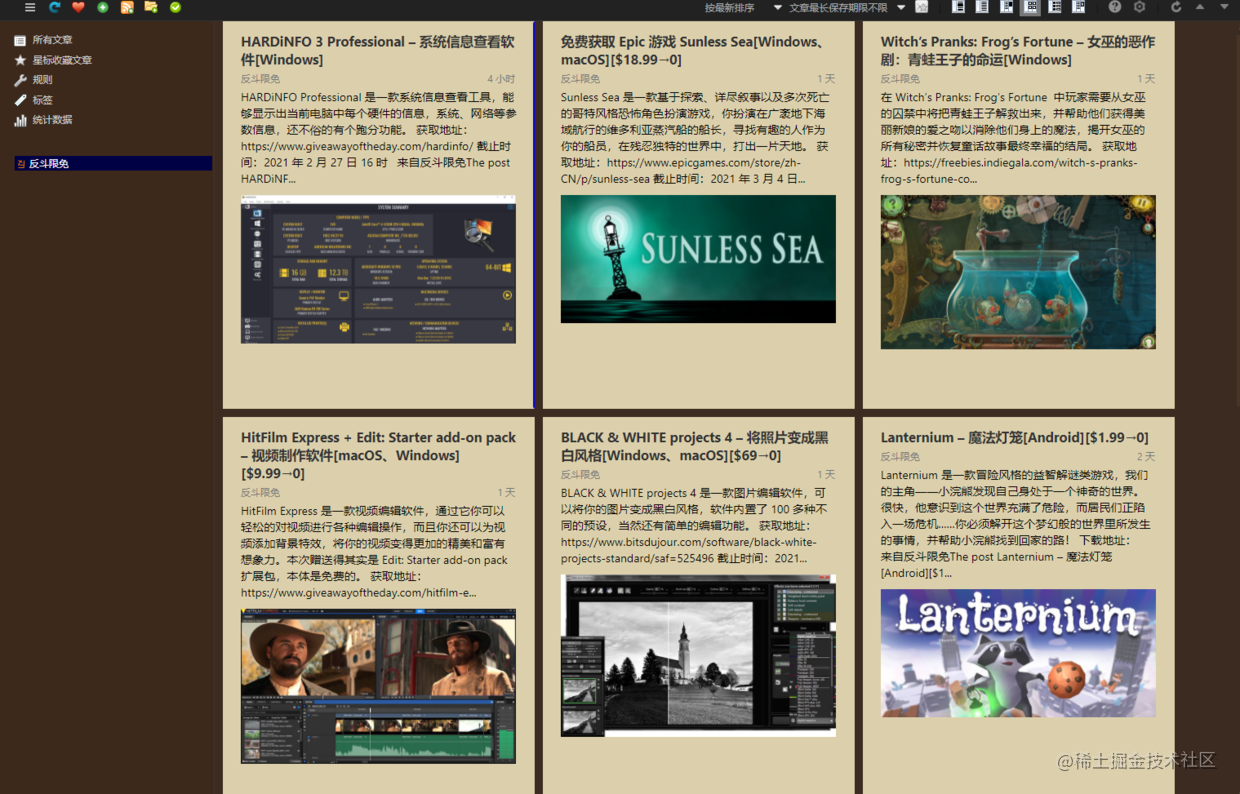Click the green plus add icon
This screenshot has width=1240, height=794.
[x=103, y=7]
